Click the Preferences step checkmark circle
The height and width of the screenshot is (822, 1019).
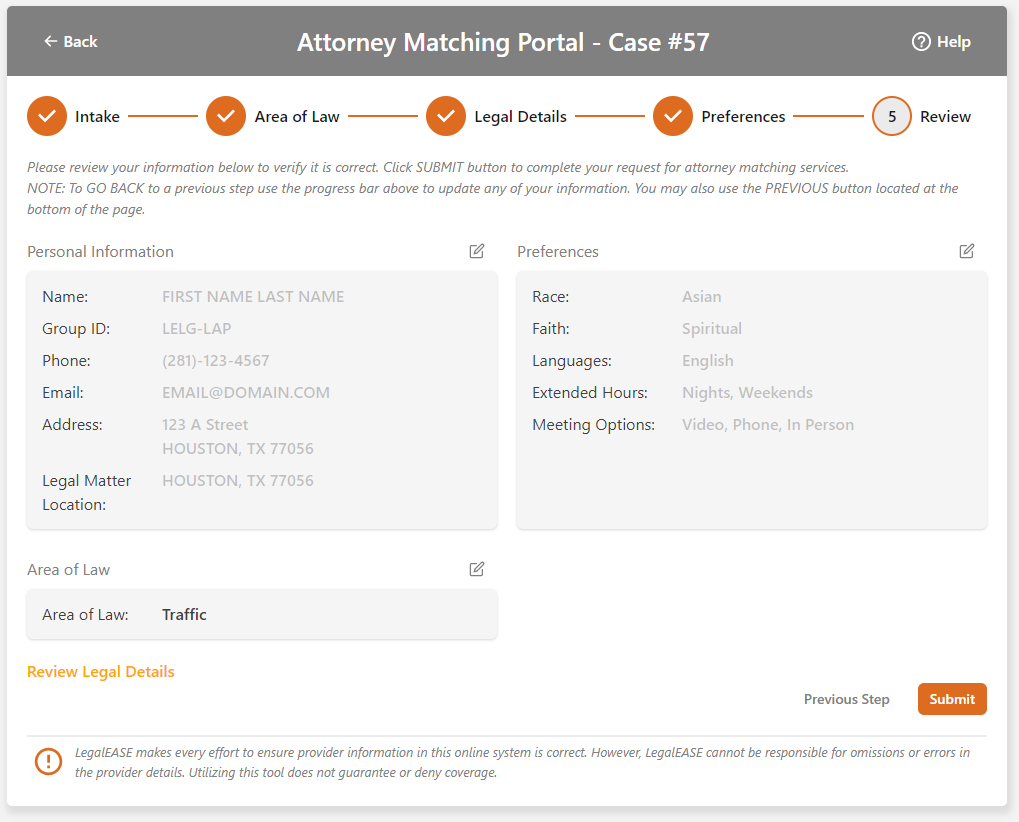[673, 116]
